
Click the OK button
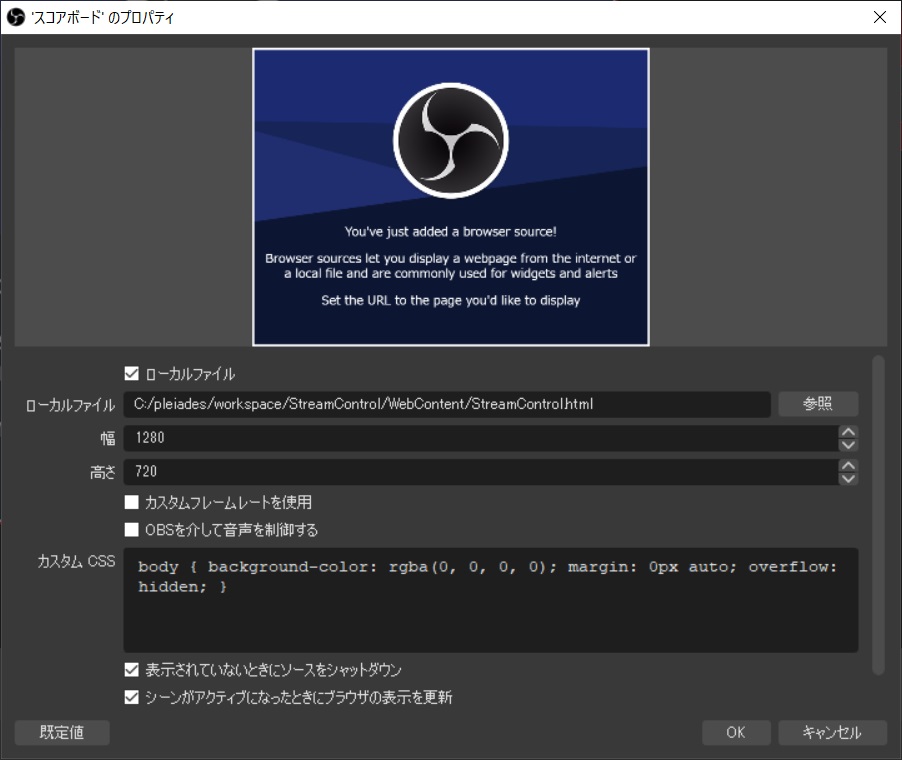point(736,732)
